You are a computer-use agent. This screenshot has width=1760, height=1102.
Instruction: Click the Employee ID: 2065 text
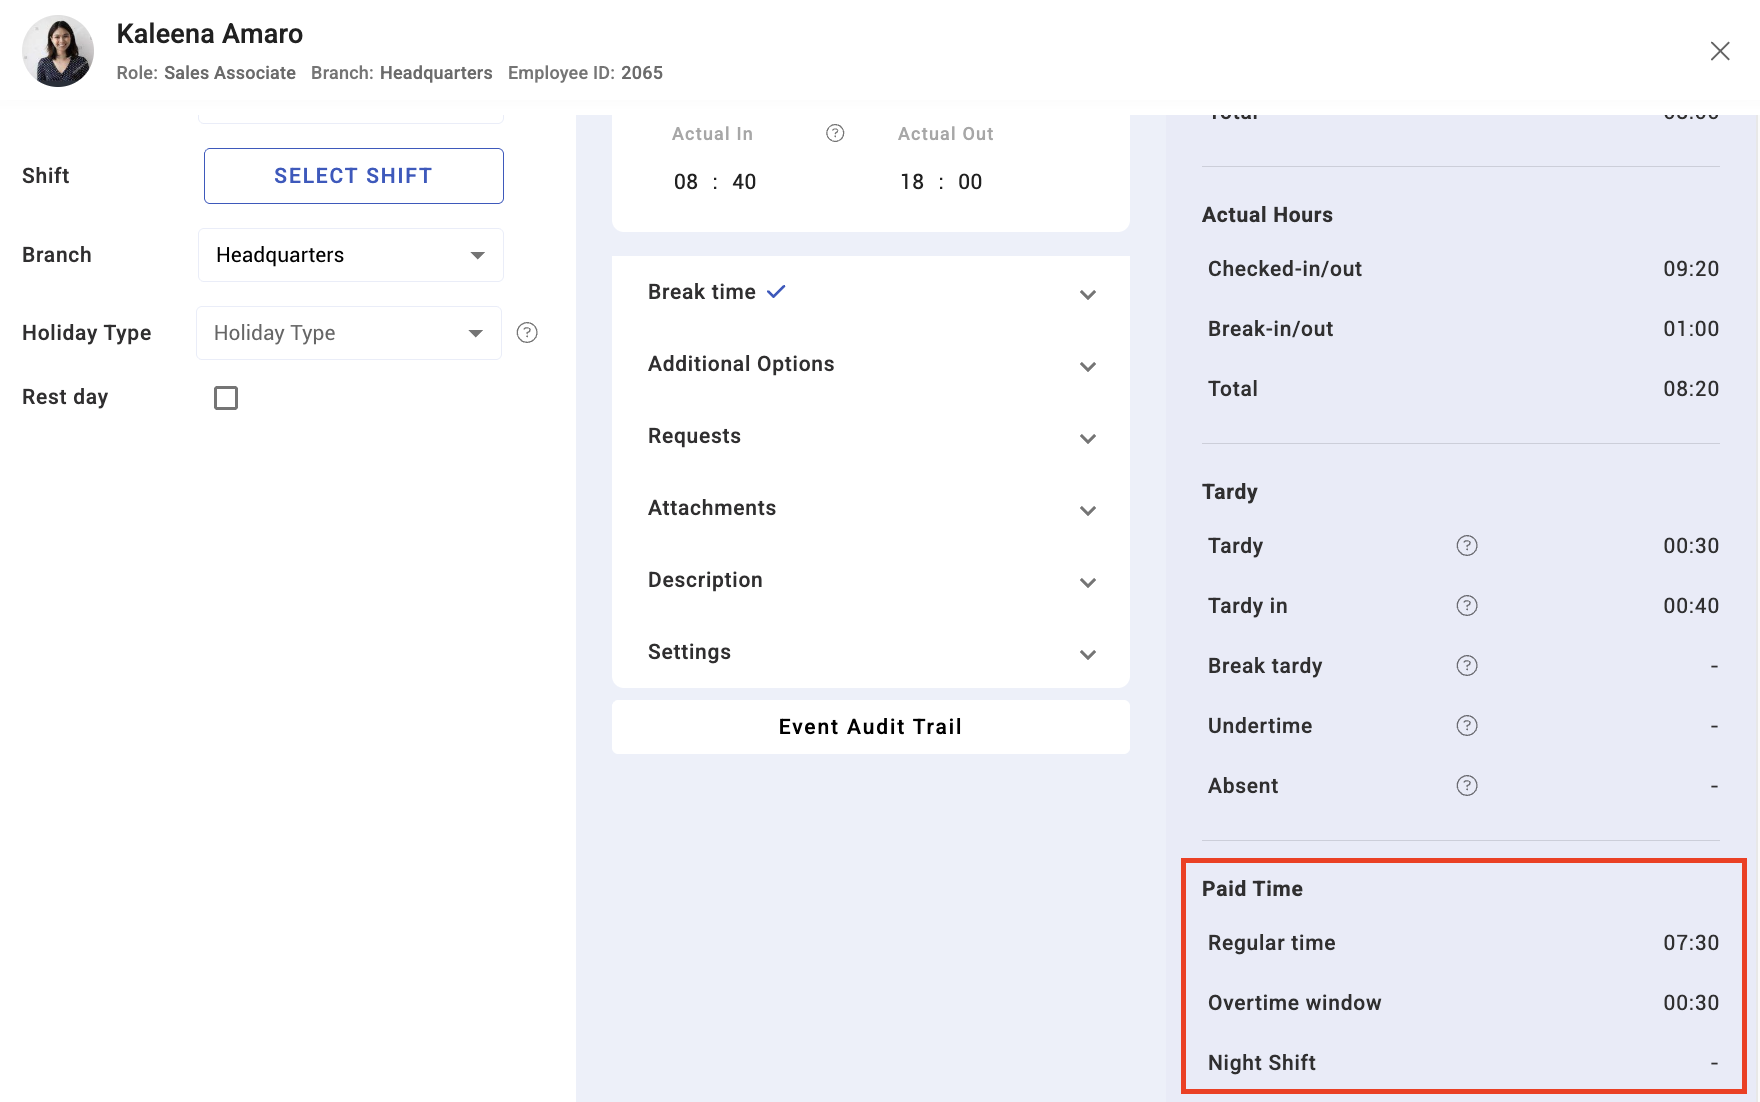click(x=585, y=73)
